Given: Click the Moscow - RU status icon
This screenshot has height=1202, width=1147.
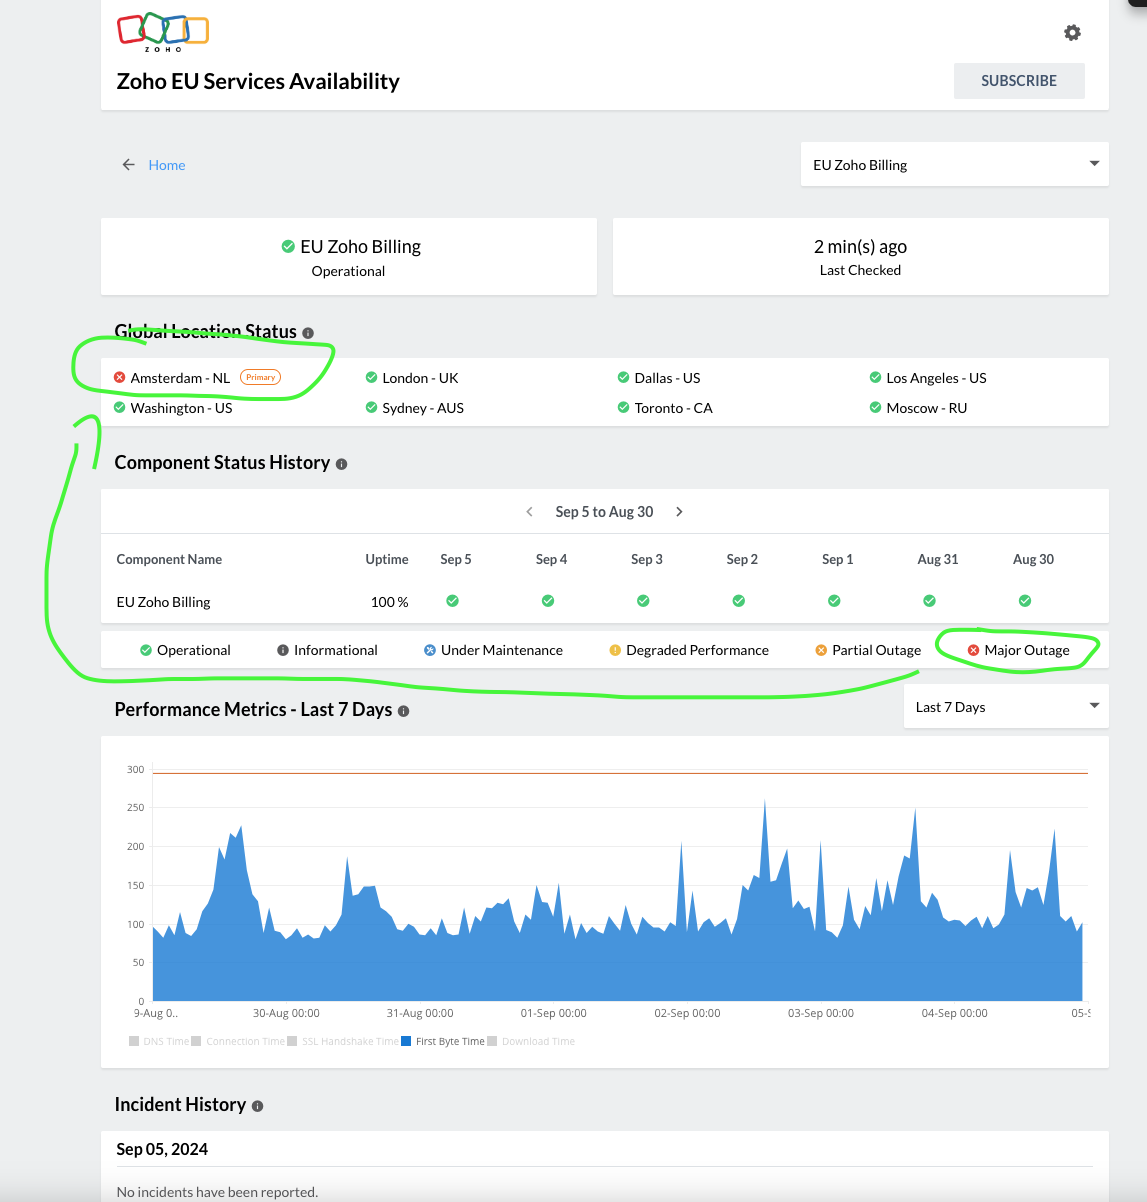Looking at the screenshot, I should [876, 408].
